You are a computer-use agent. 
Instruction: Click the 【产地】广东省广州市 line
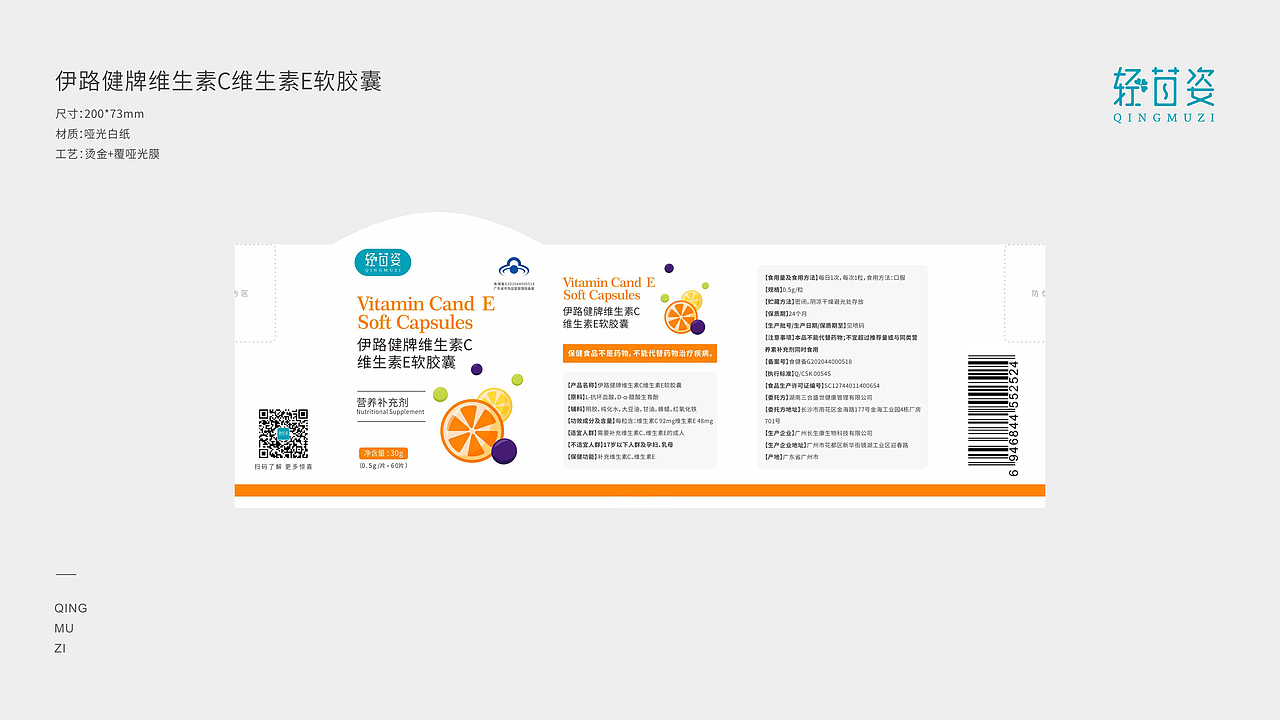tap(792, 457)
